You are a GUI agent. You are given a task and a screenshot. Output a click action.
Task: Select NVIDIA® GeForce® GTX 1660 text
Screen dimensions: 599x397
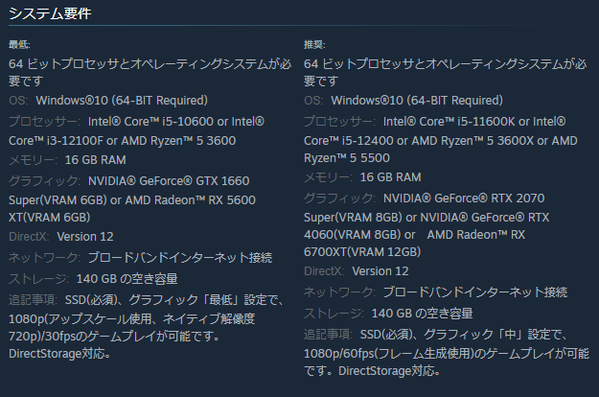click(x=169, y=181)
